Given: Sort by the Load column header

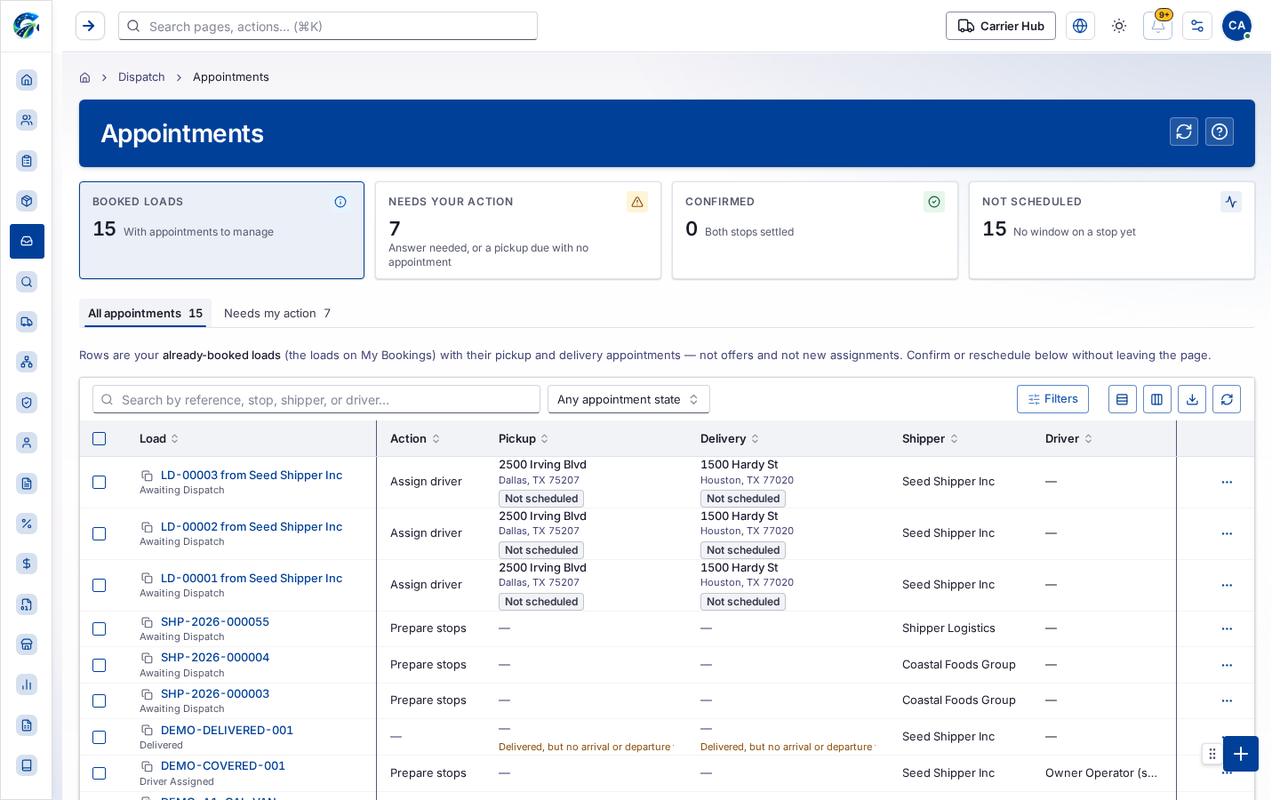Looking at the screenshot, I should [159, 439].
